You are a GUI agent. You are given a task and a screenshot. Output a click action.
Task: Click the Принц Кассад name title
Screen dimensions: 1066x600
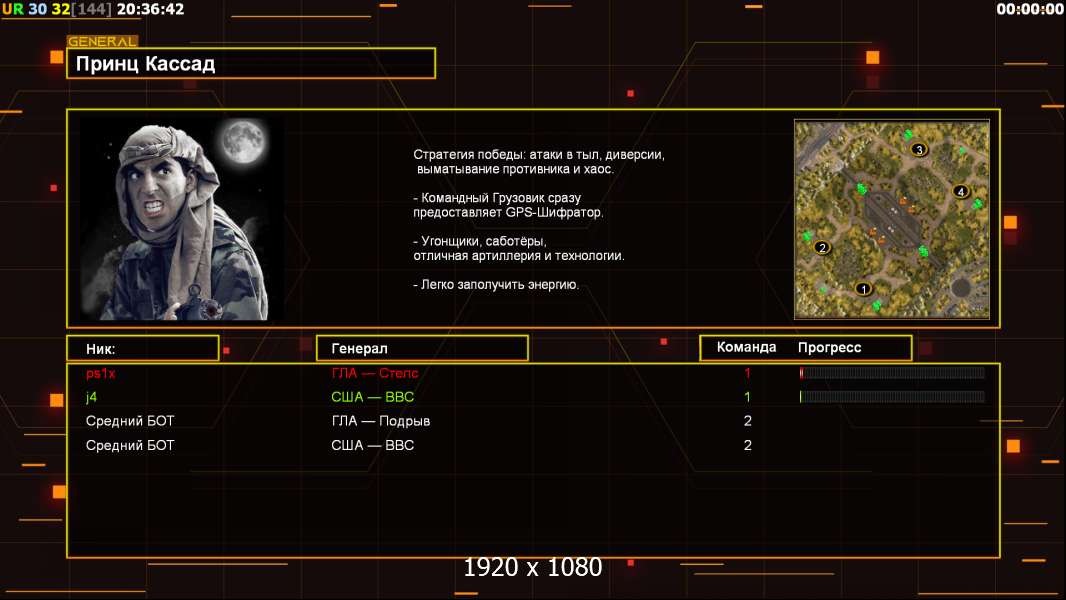tap(146, 64)
